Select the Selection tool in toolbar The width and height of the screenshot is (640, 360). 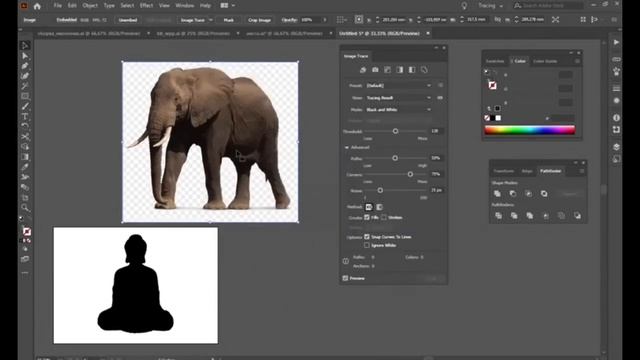tap(25, 45)
